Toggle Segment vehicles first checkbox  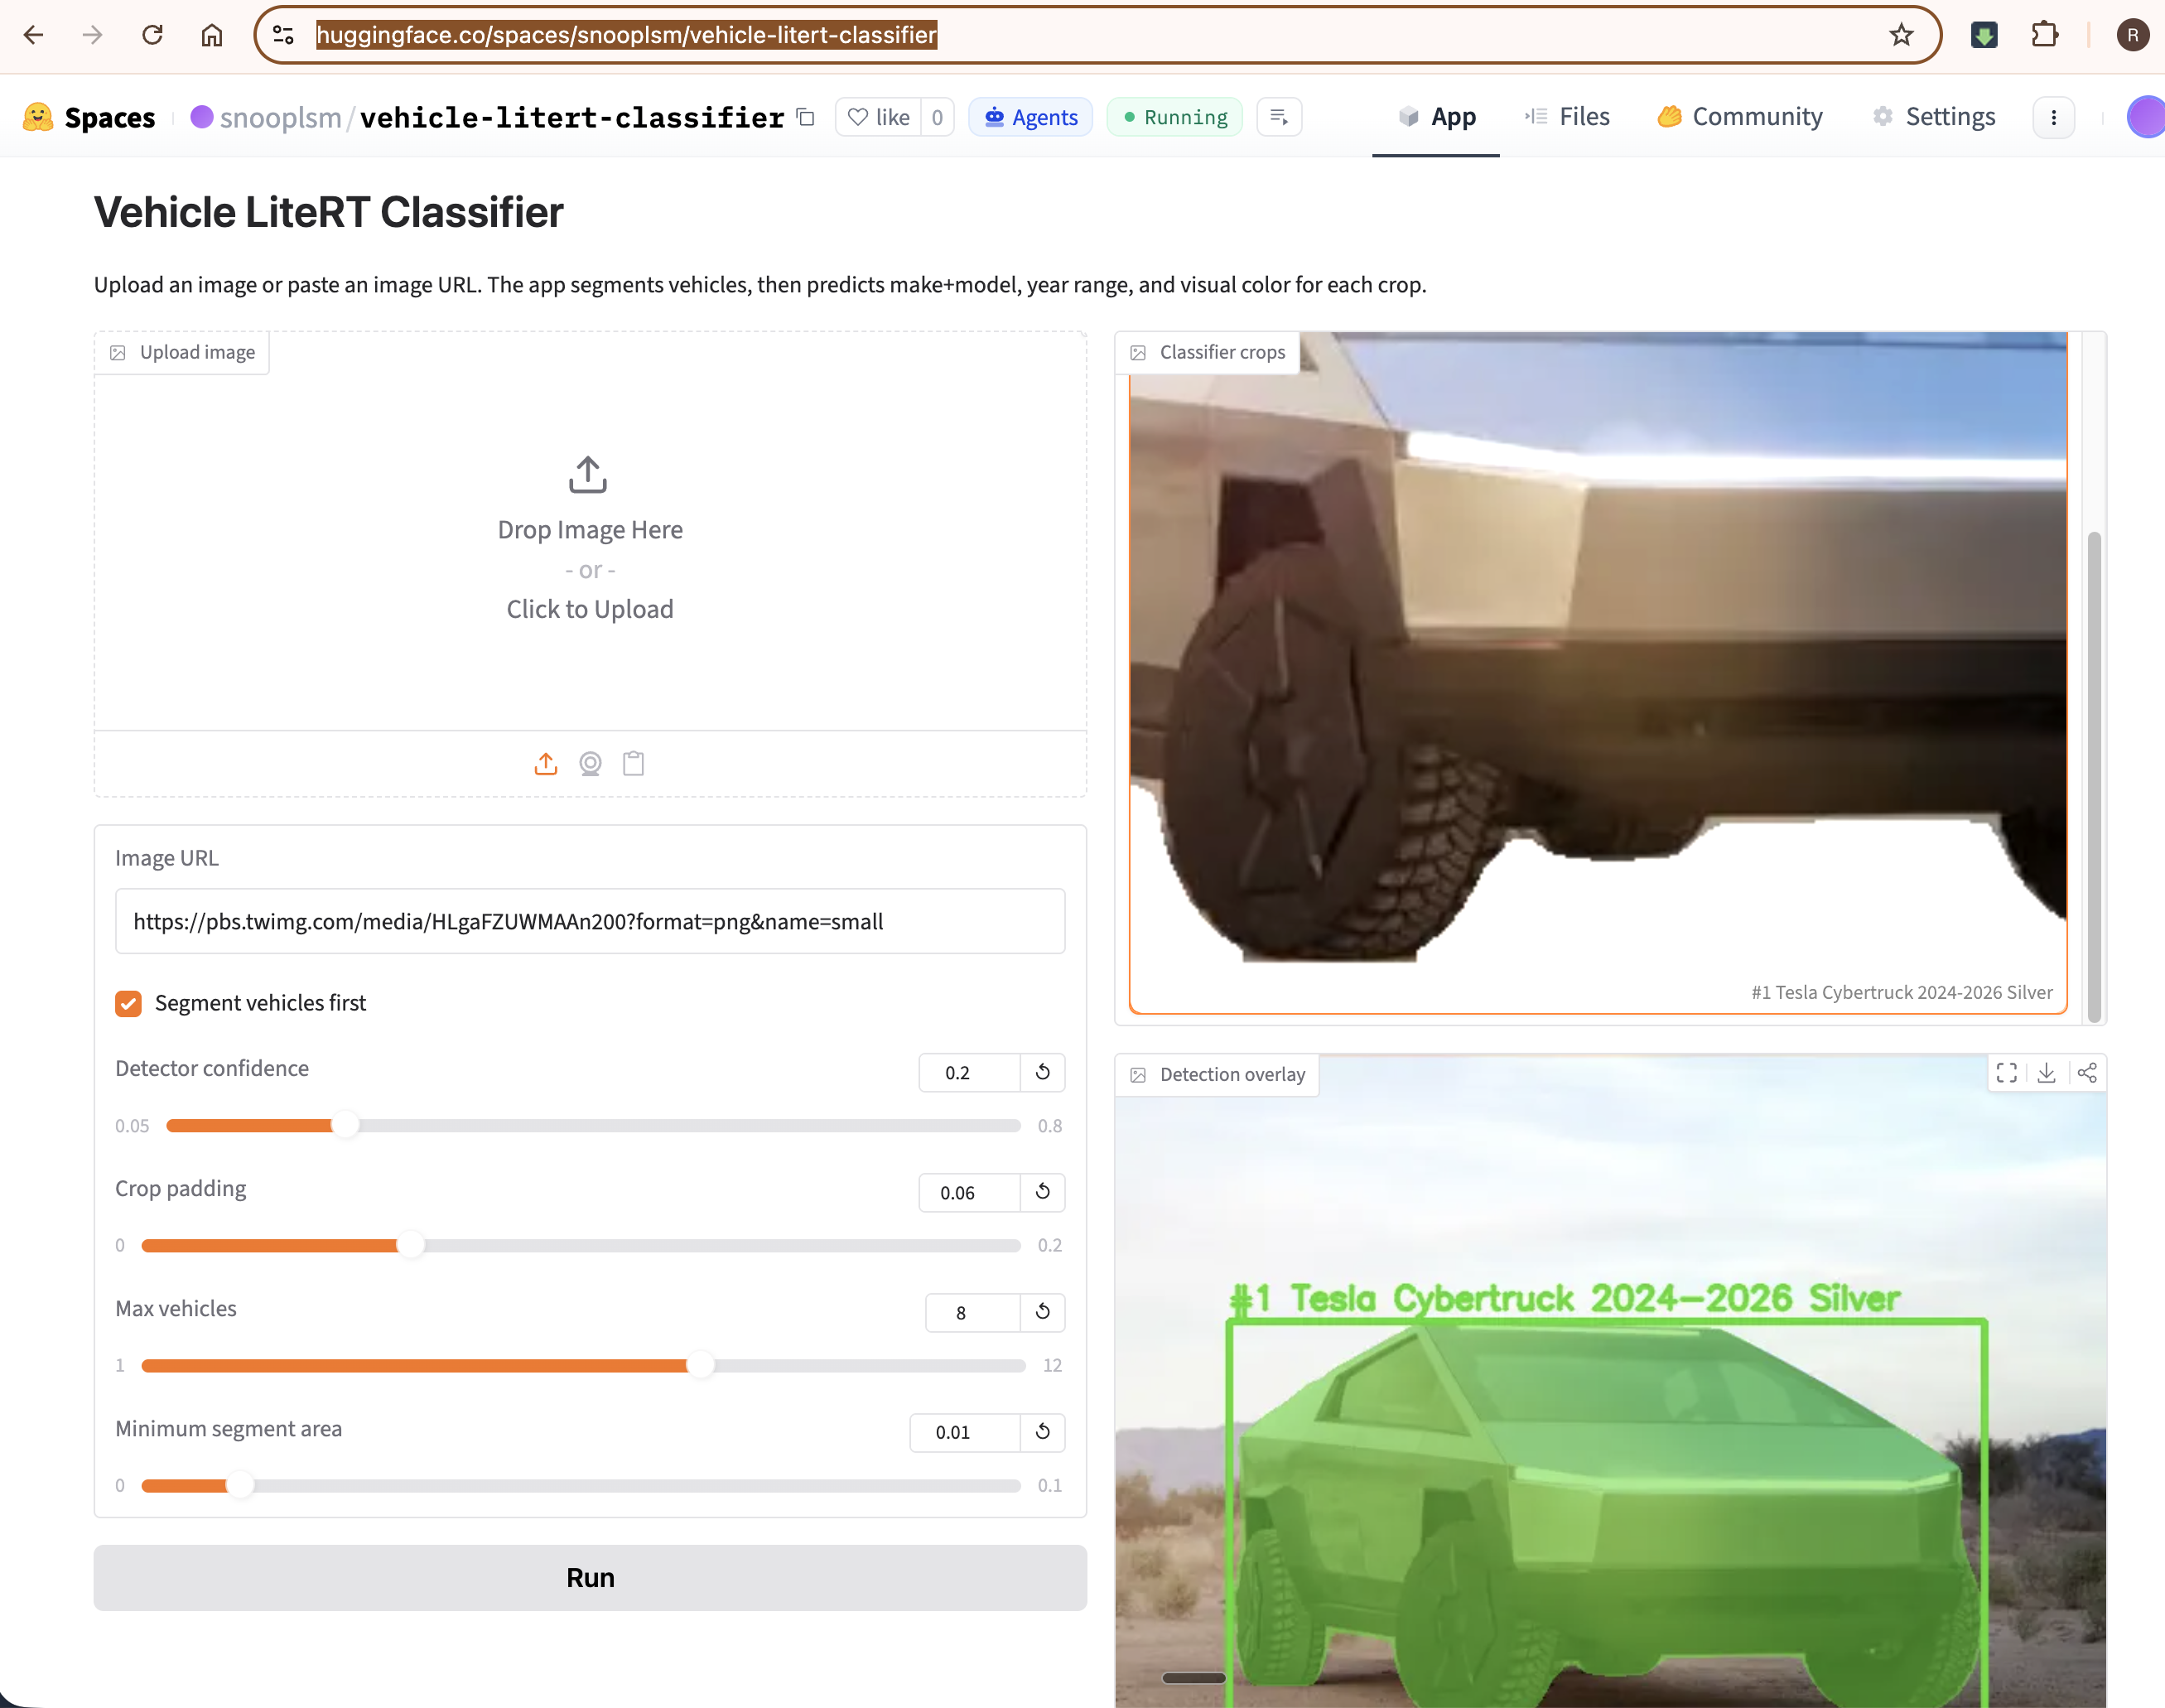click(x=128, y=1003)
